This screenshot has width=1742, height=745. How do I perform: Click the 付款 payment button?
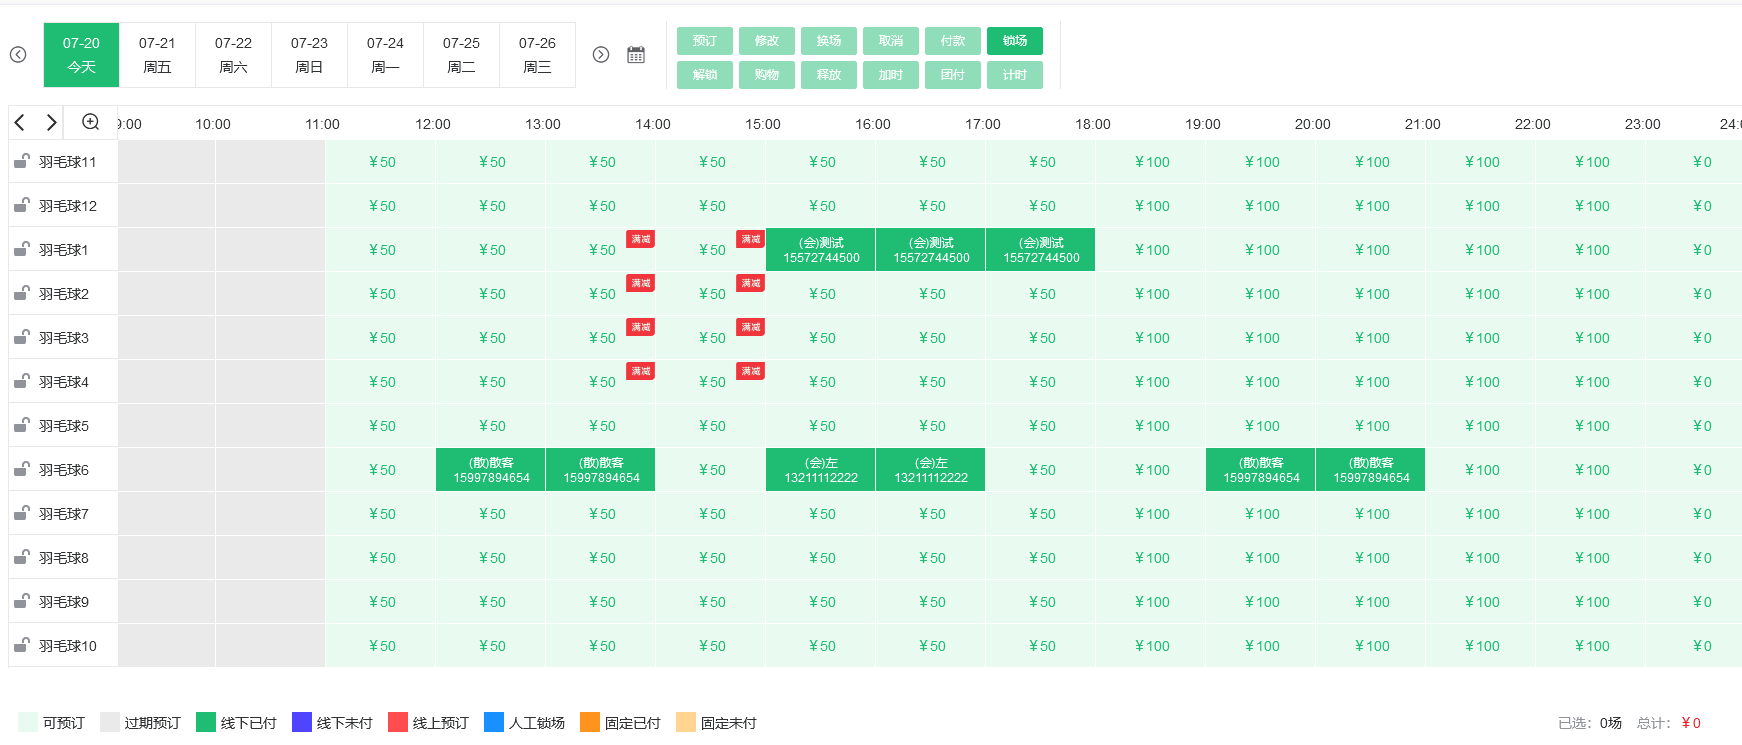(952, 41)
